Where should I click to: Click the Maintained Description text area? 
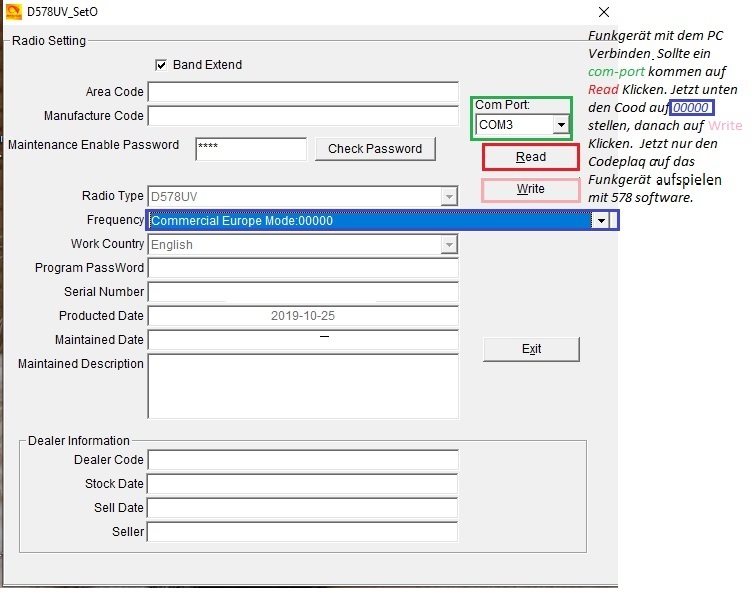(302, 385)
